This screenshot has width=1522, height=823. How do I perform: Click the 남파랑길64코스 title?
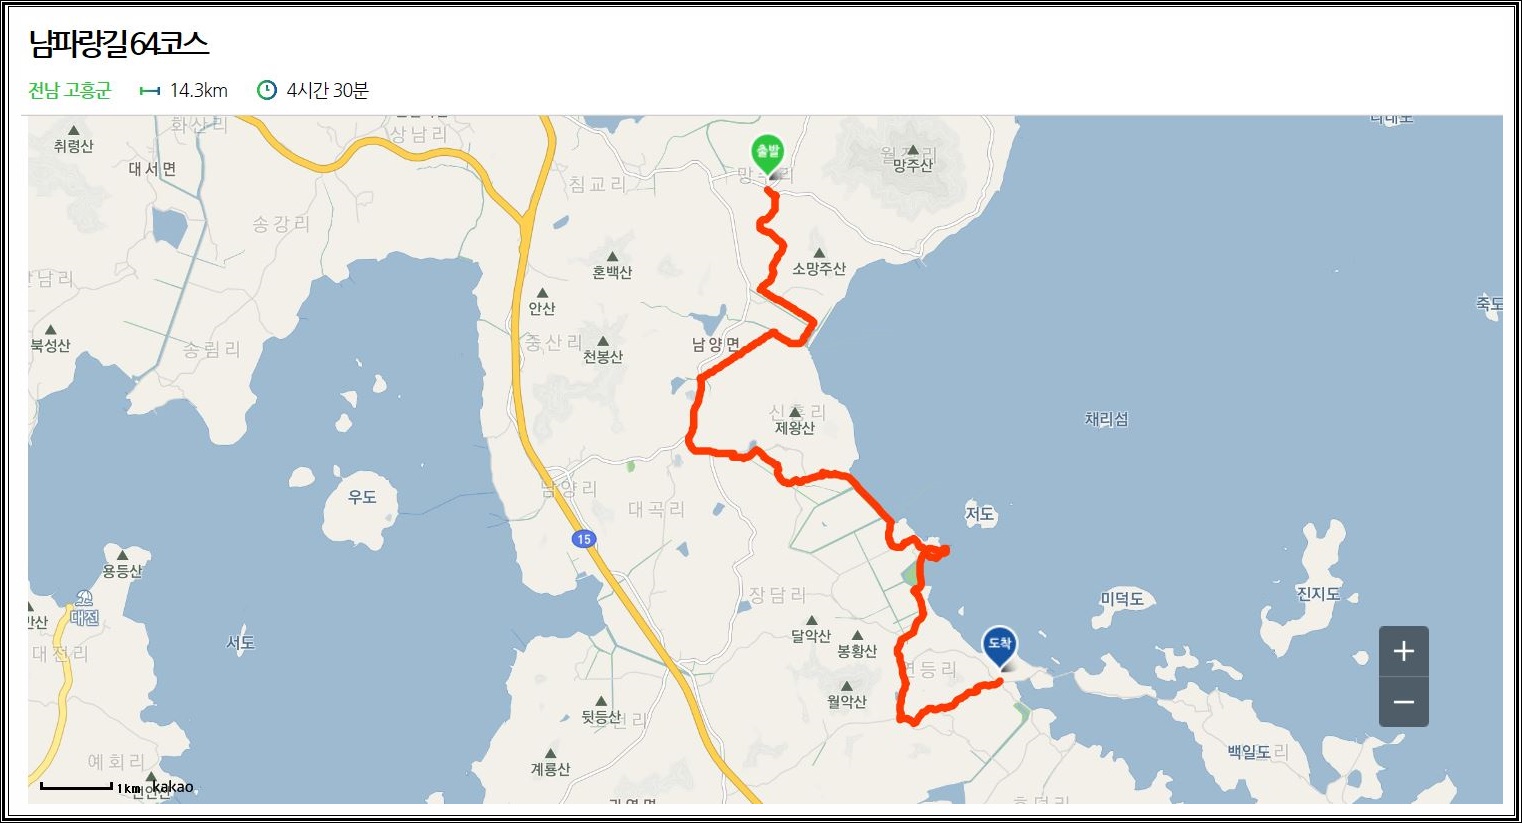pos(119,43)
